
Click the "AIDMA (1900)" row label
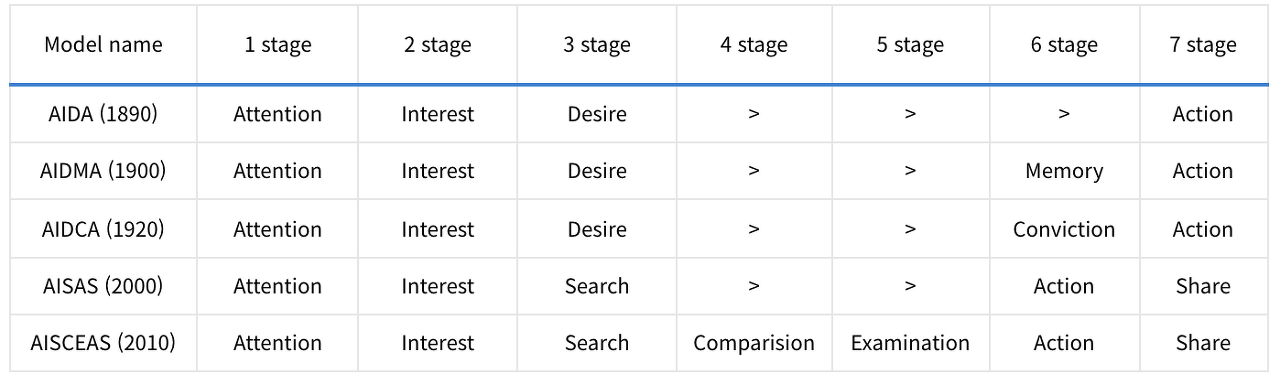(x=103, y=171)
